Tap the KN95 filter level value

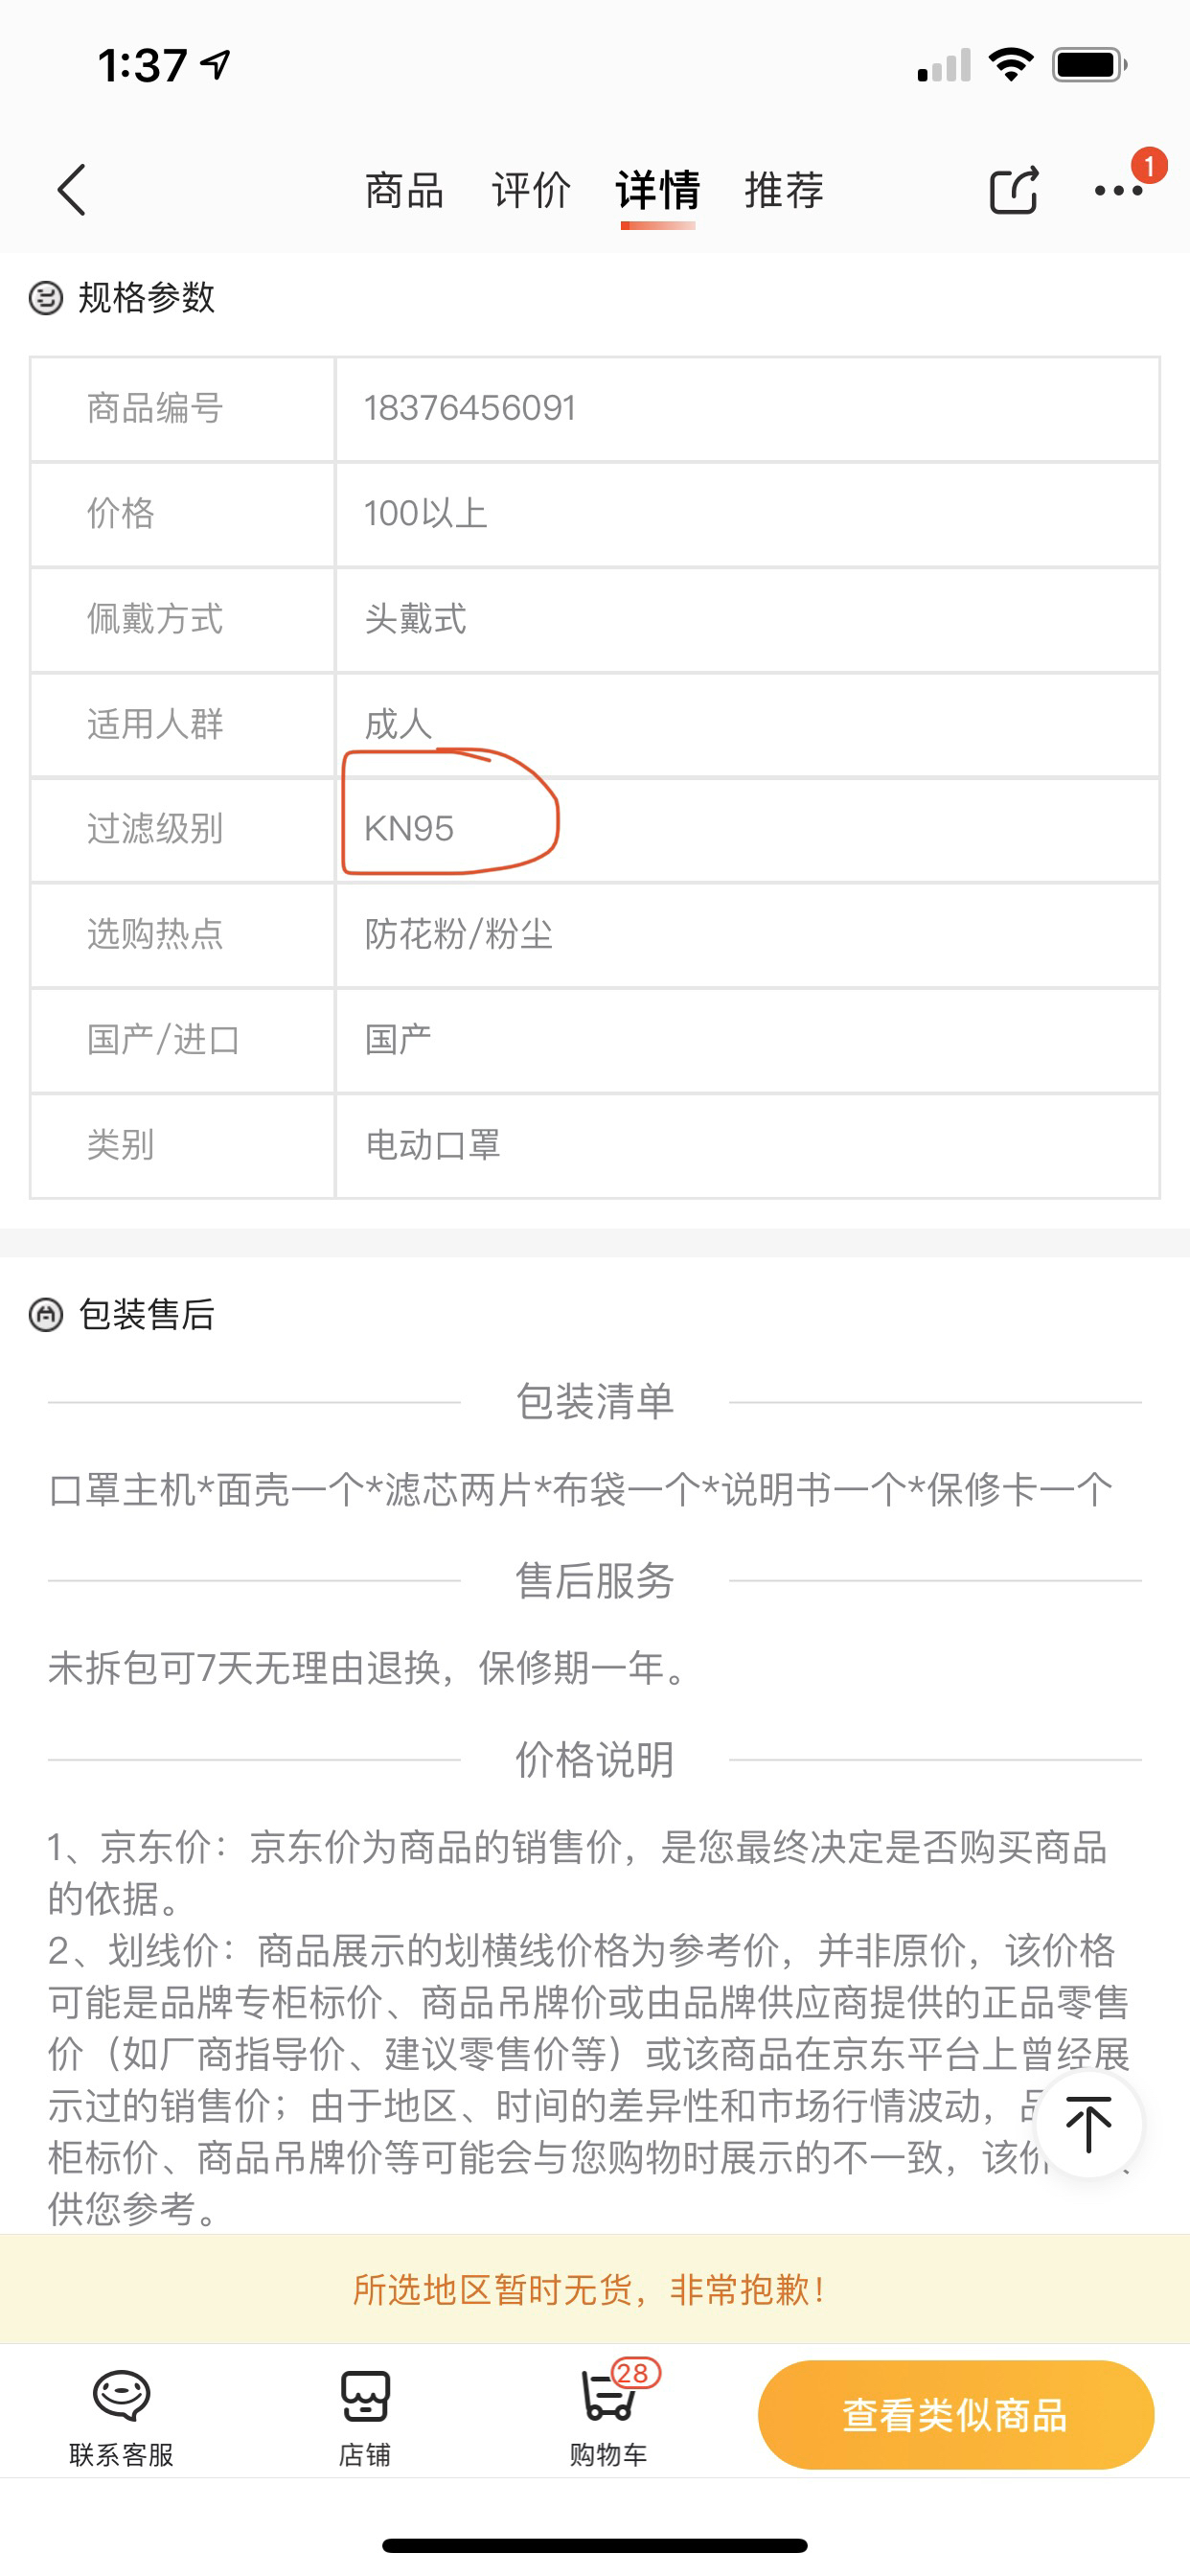[409, 829]
